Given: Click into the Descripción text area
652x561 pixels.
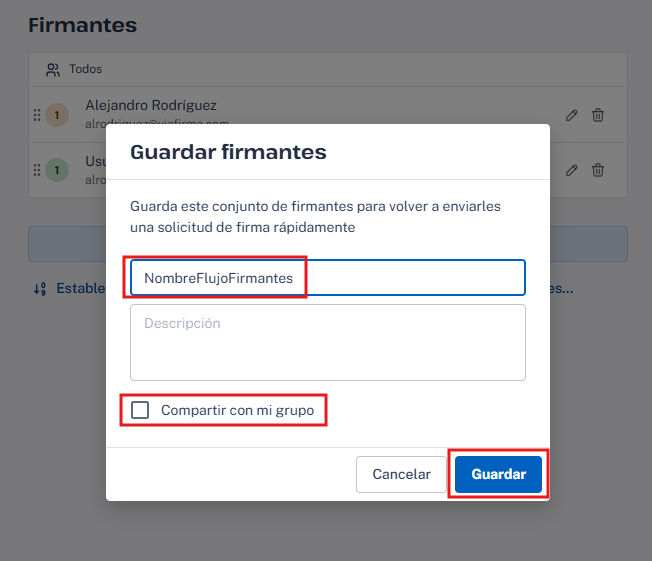Looking at the screenshot, I should coord(327,342).
